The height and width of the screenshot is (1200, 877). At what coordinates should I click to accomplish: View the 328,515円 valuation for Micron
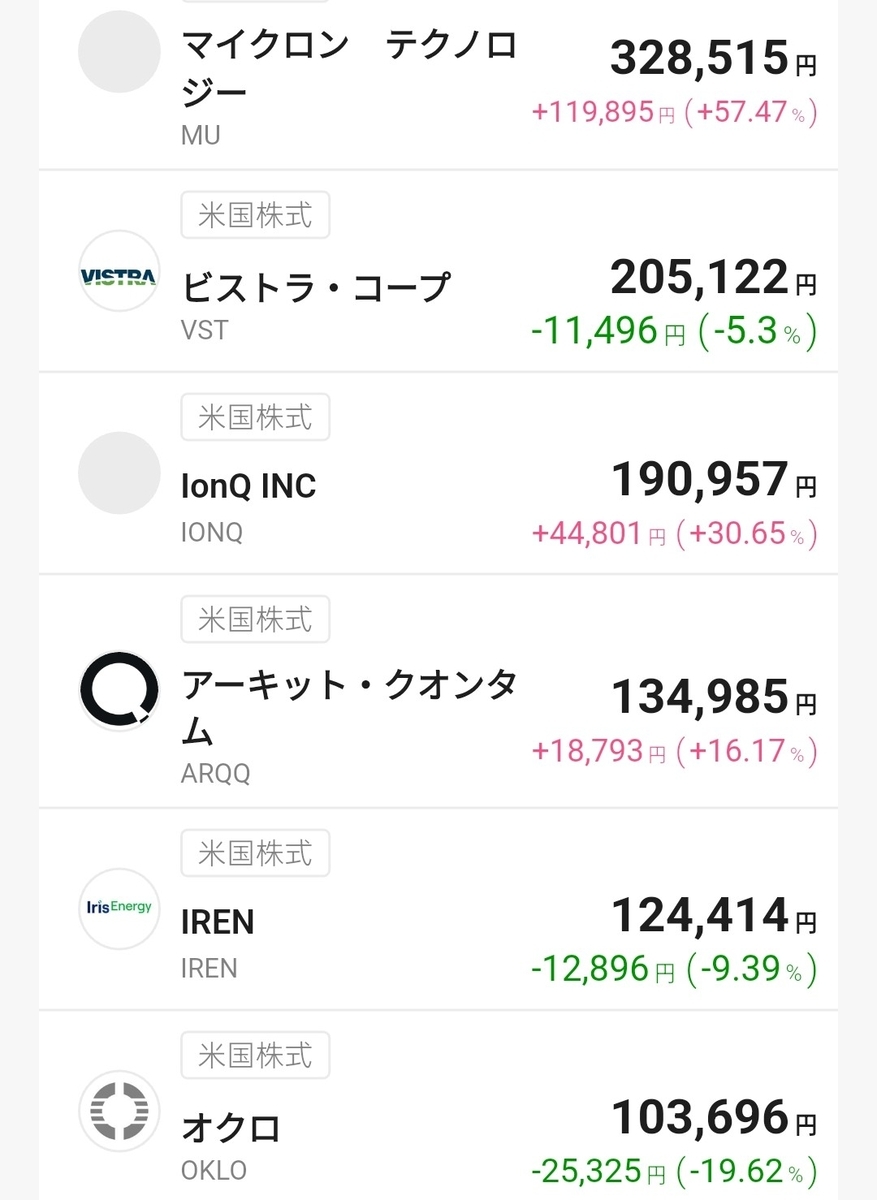pos(713,59)
